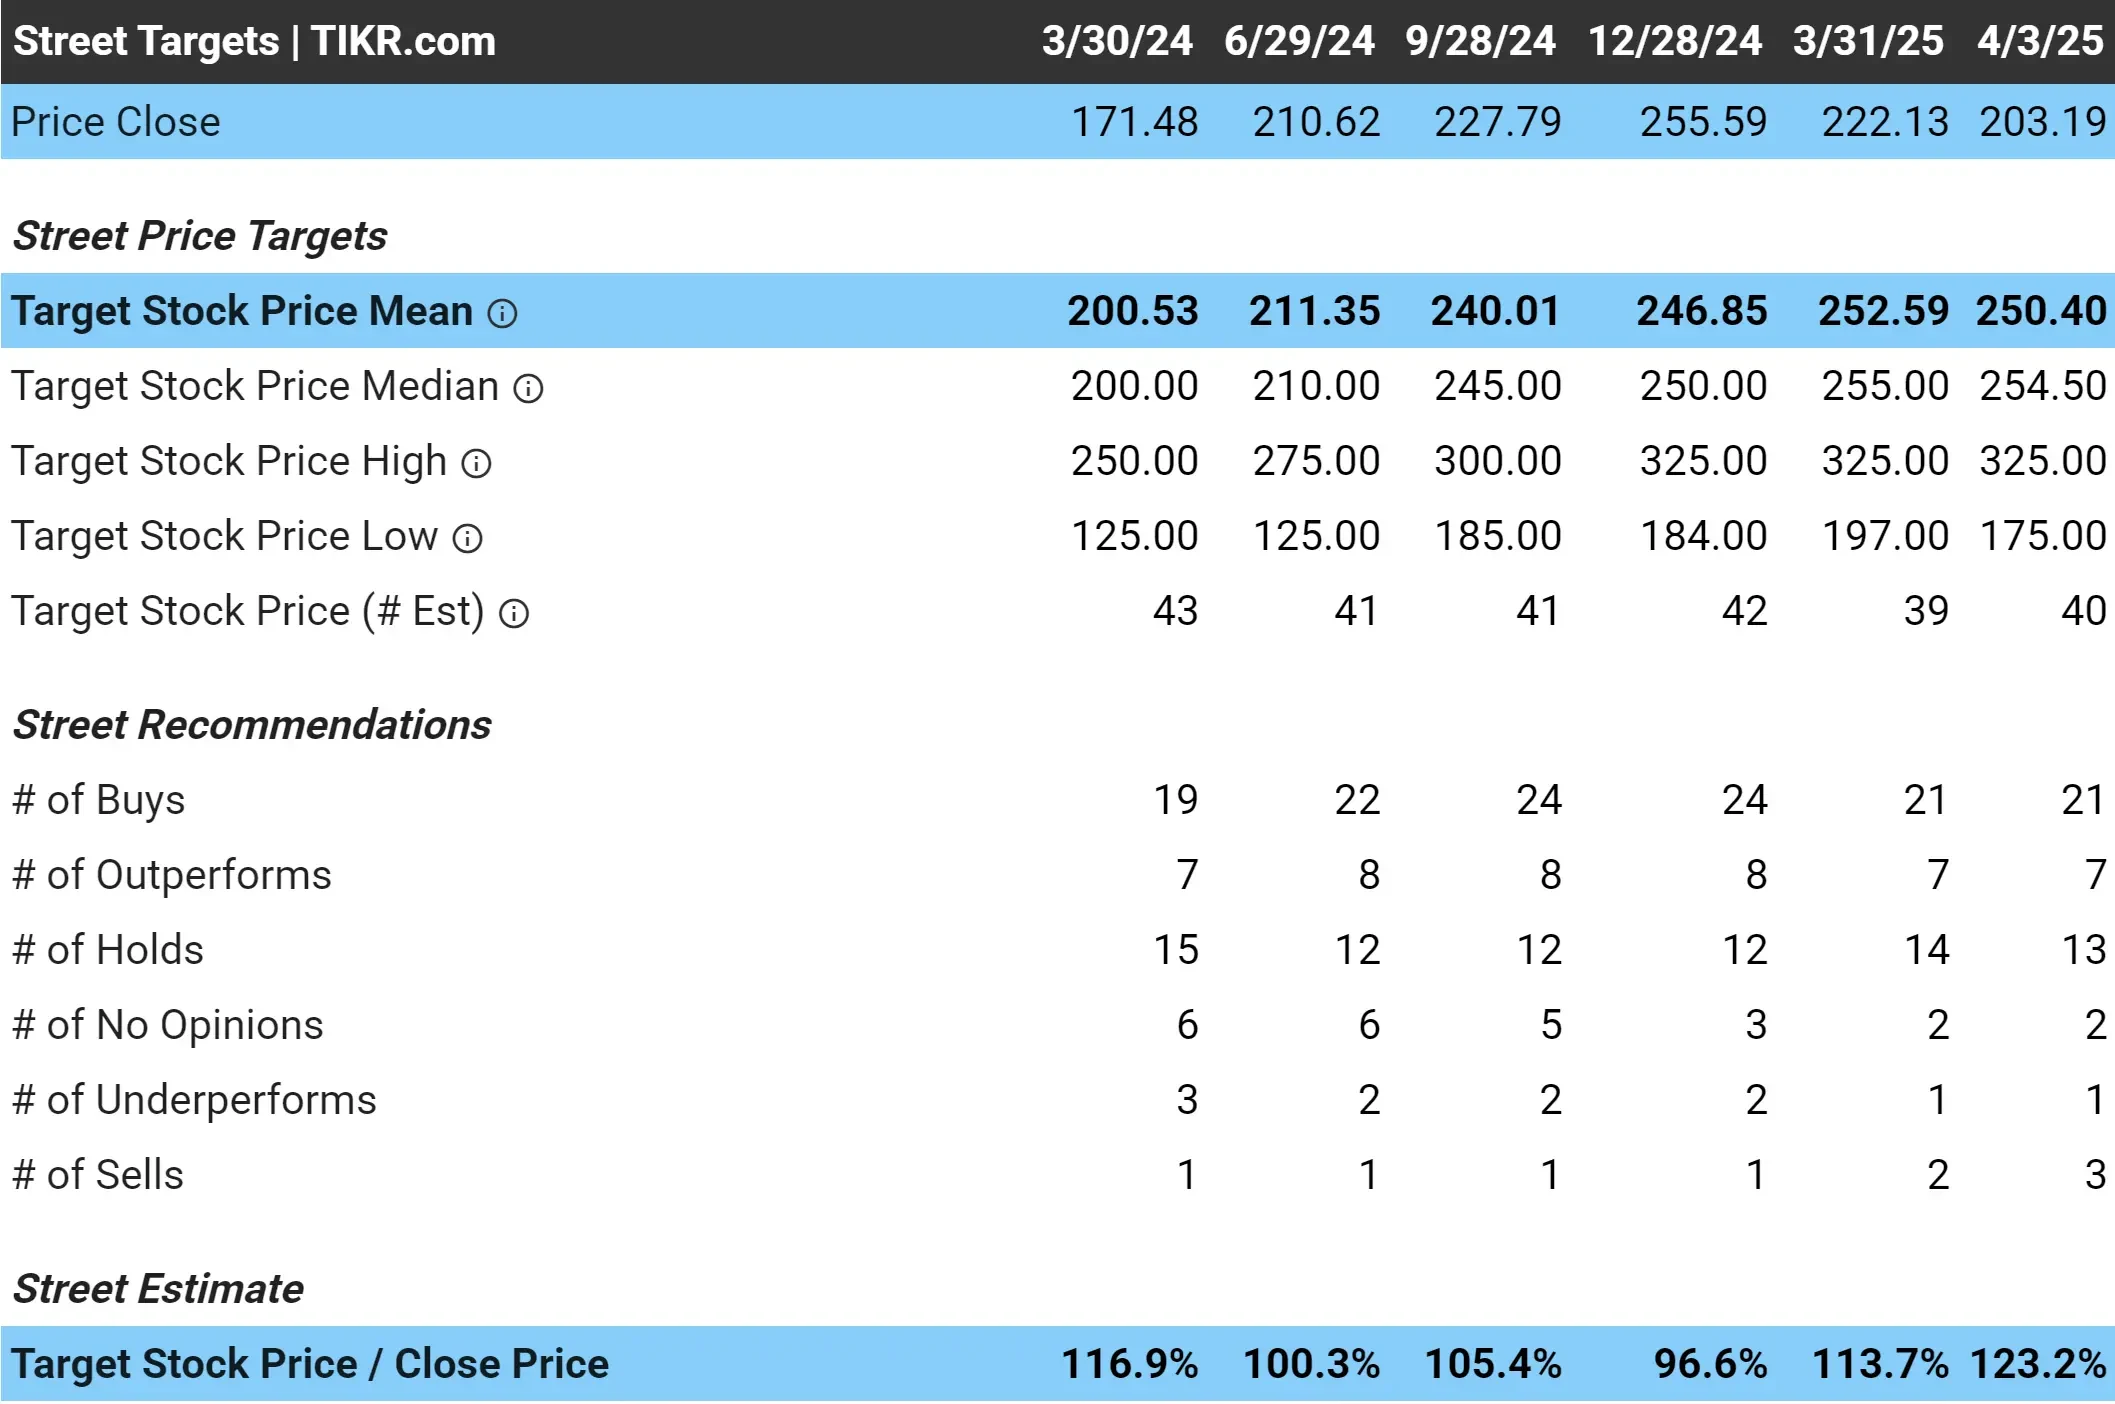Screen dimensions: 2115x1404
Task: Select the Target Stock Price / Close Price label
Action: (x=310, y=1364)
